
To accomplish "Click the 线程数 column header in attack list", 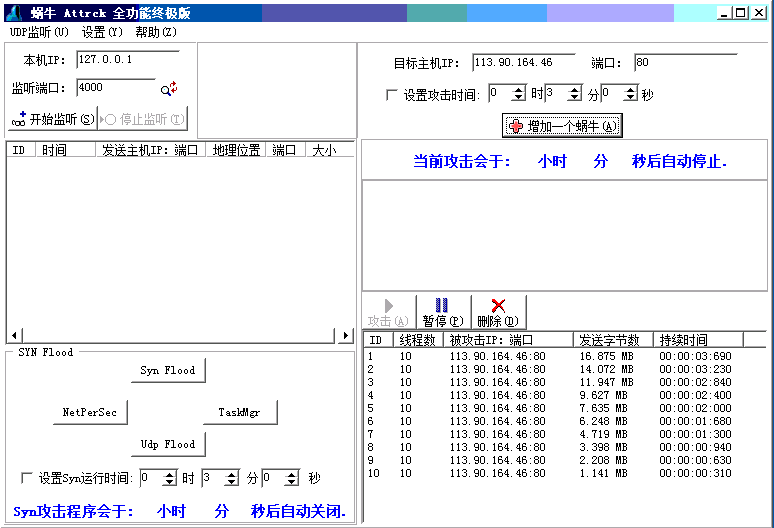I will (419, 340).
